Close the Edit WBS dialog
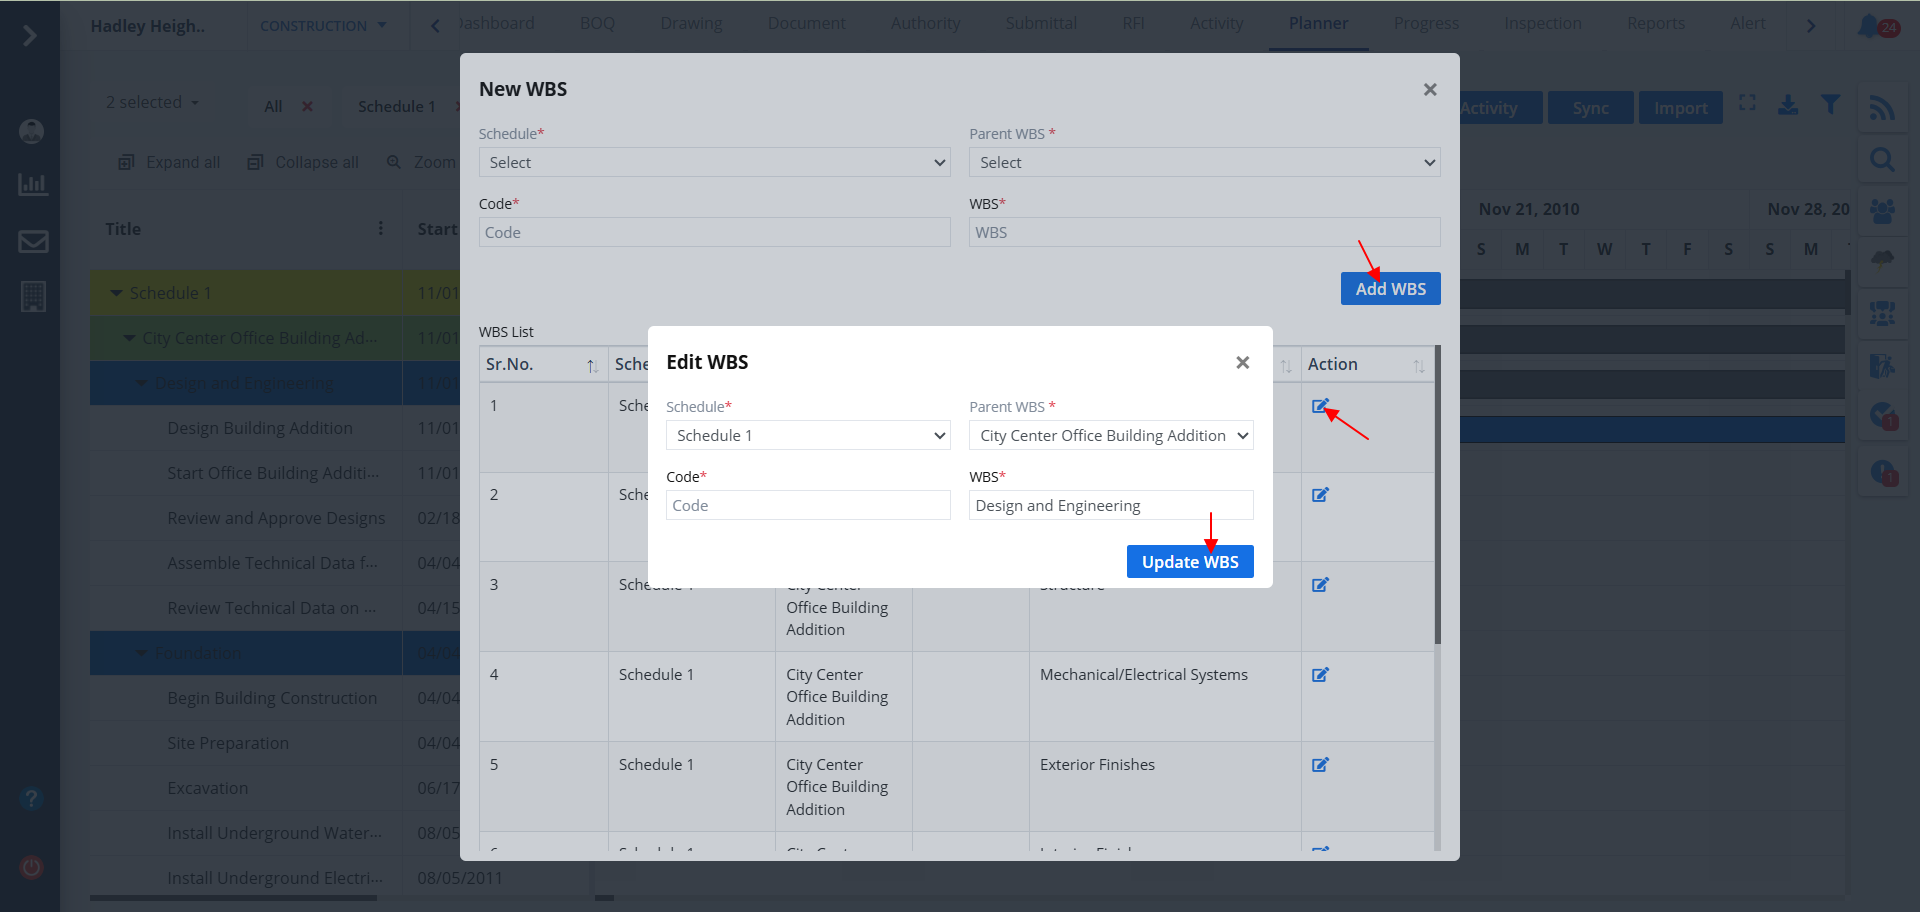This screenshot has height=912, width=1920. click(x=1242, y=362)
